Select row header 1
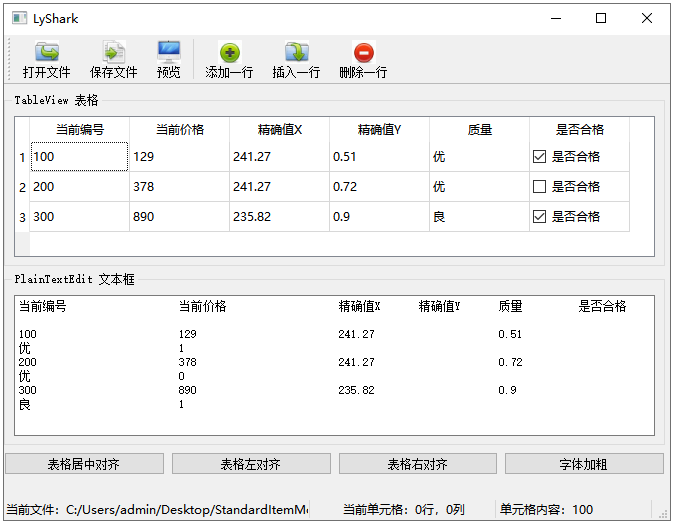Screen dimensions: 675x524 22,157
